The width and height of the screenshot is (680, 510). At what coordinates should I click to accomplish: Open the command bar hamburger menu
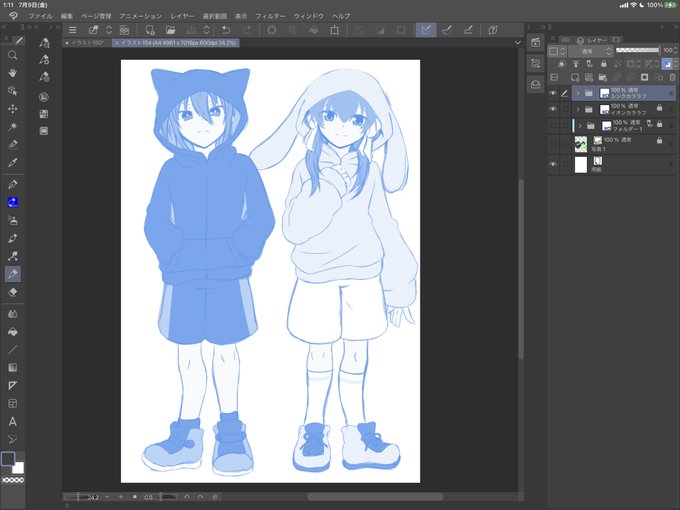tap(72, 30)
